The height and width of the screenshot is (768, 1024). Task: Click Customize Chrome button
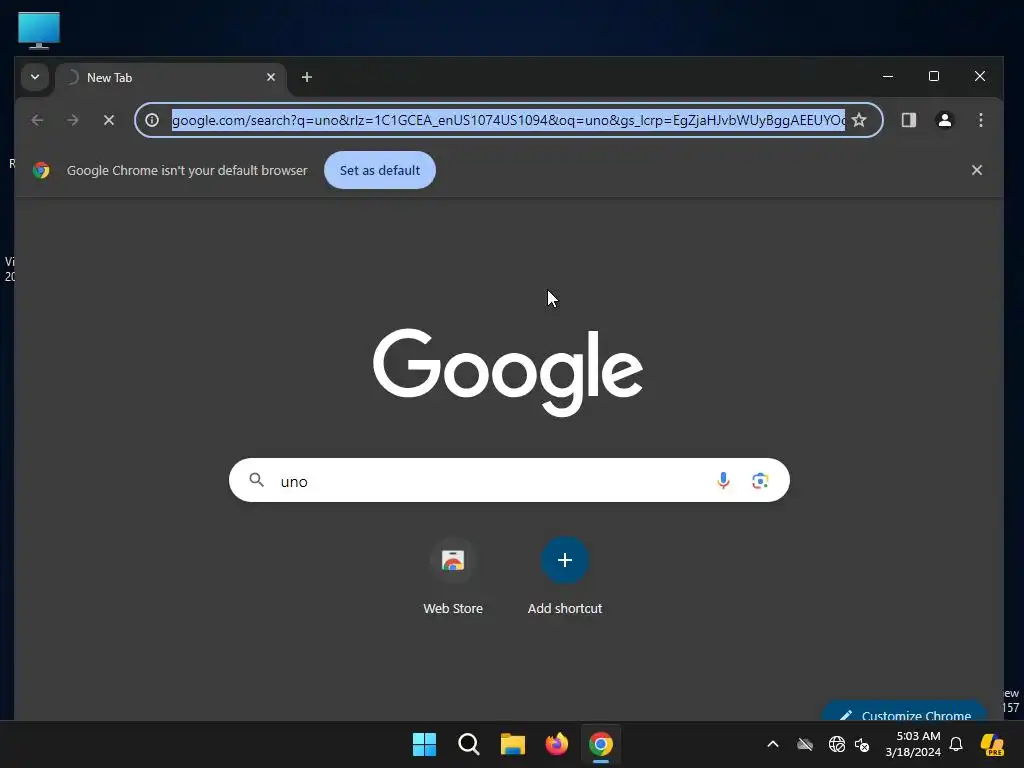click(904, 712)
